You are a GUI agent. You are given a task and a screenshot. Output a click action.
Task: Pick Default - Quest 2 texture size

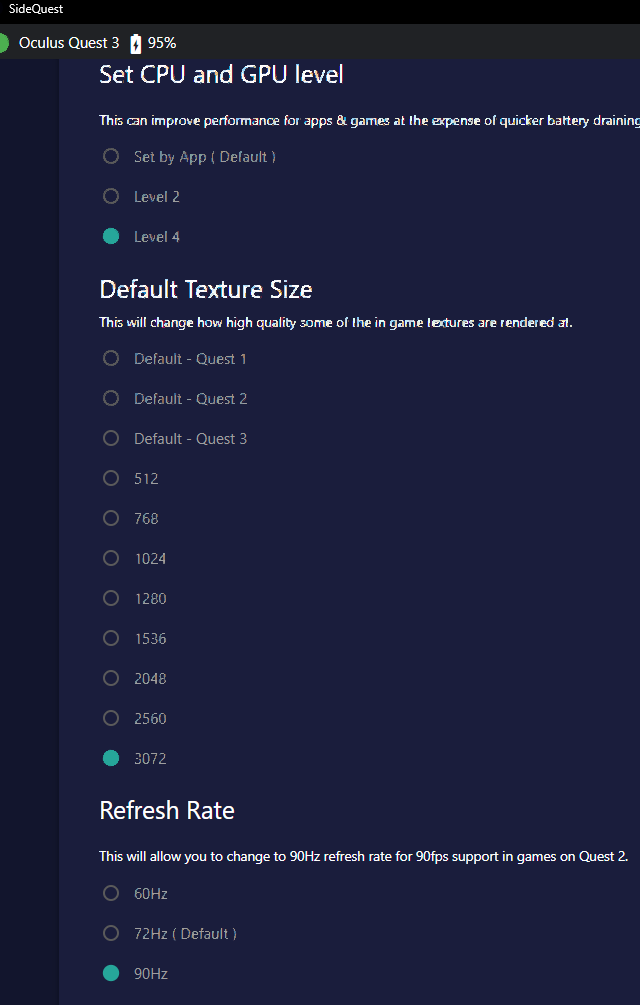(111, 398)
